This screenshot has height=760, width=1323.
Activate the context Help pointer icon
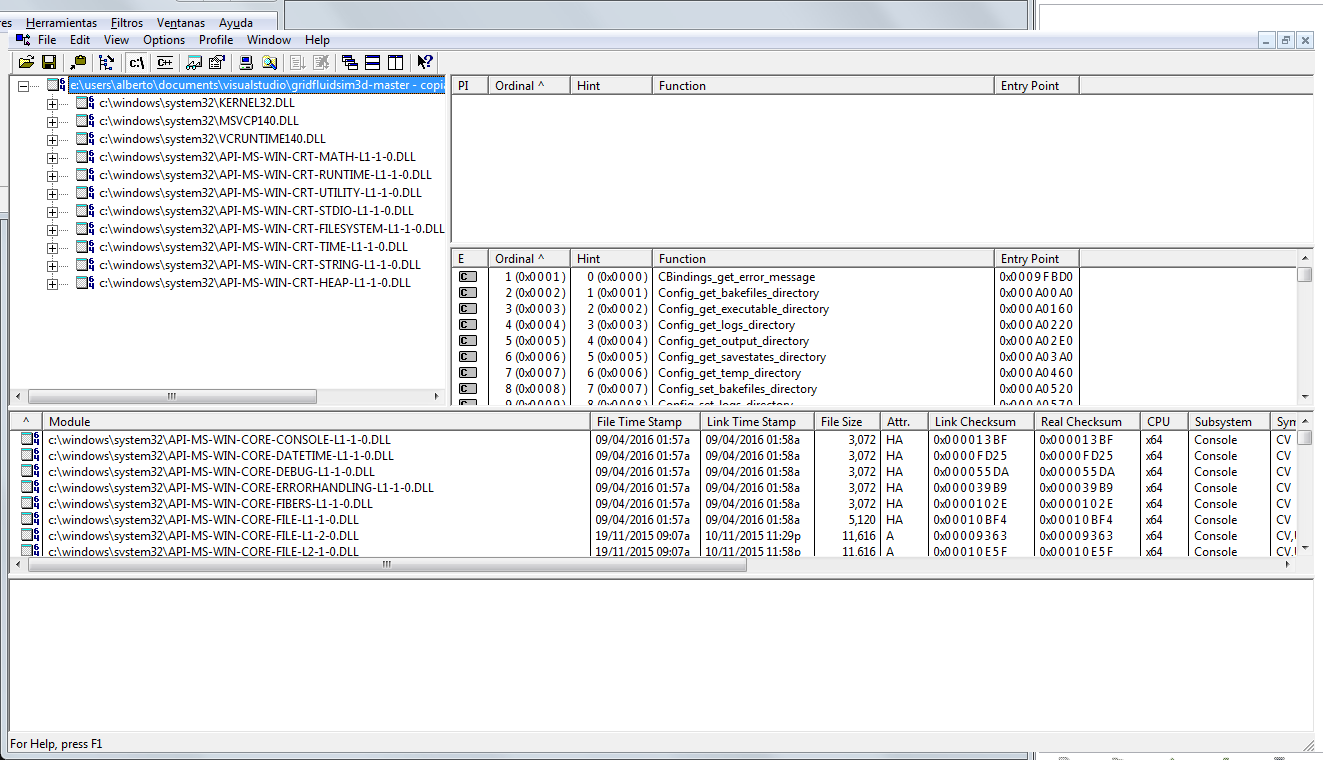(x=425, y=62)
